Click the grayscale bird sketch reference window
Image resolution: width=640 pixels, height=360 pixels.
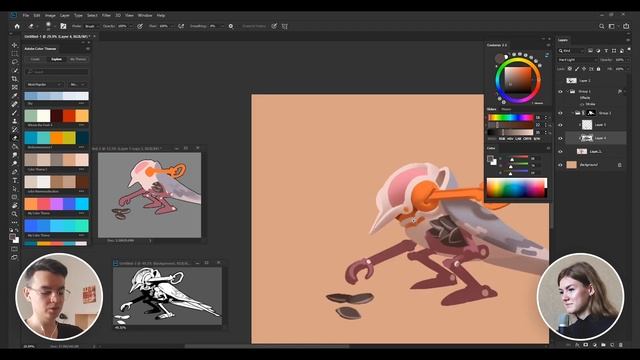(167, 296)
